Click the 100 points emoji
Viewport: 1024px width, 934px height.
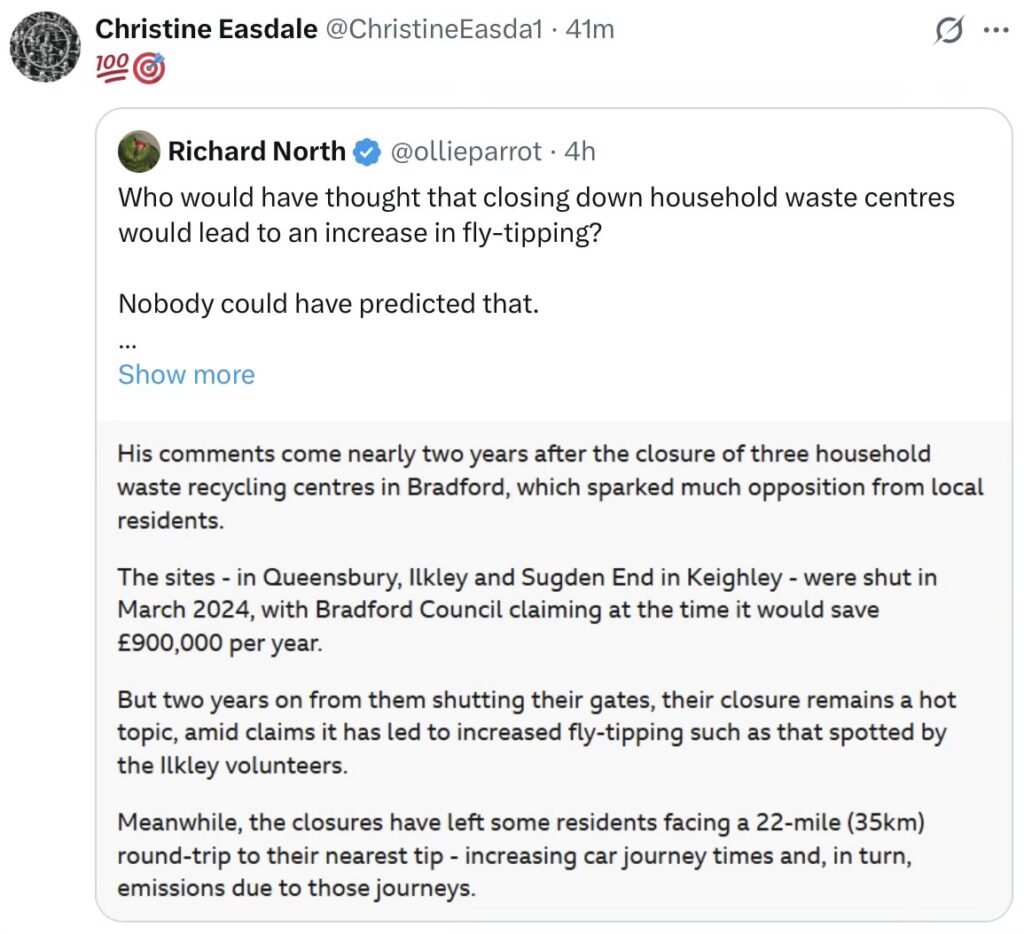coord(110,69)
